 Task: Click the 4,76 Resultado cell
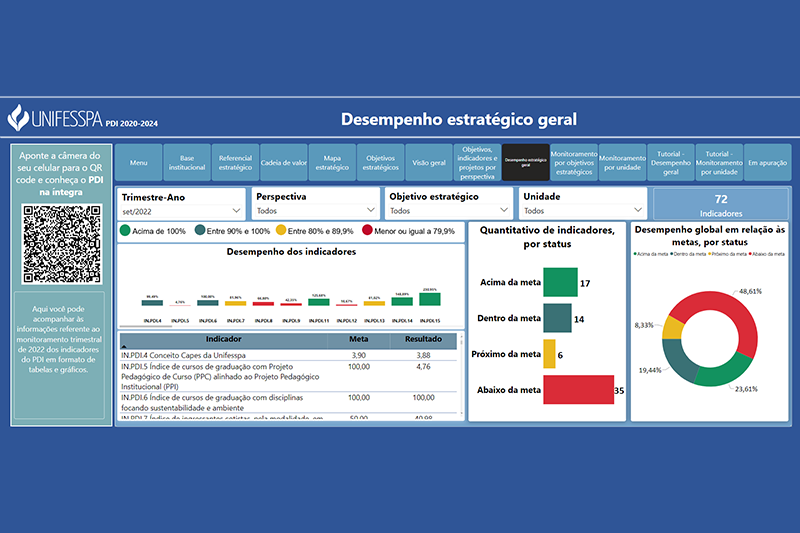point(423,367)
